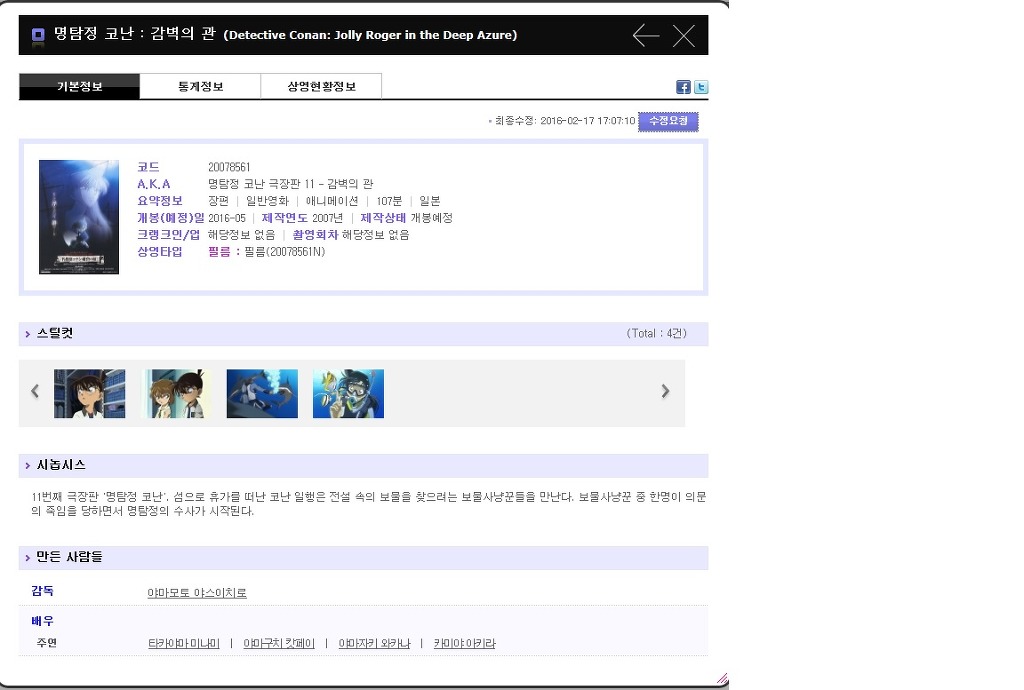Collapse the 스틸컷 section header arrow
This screenshot has height=690, width=1024.
pyautogui.click(x=28, y=334)
